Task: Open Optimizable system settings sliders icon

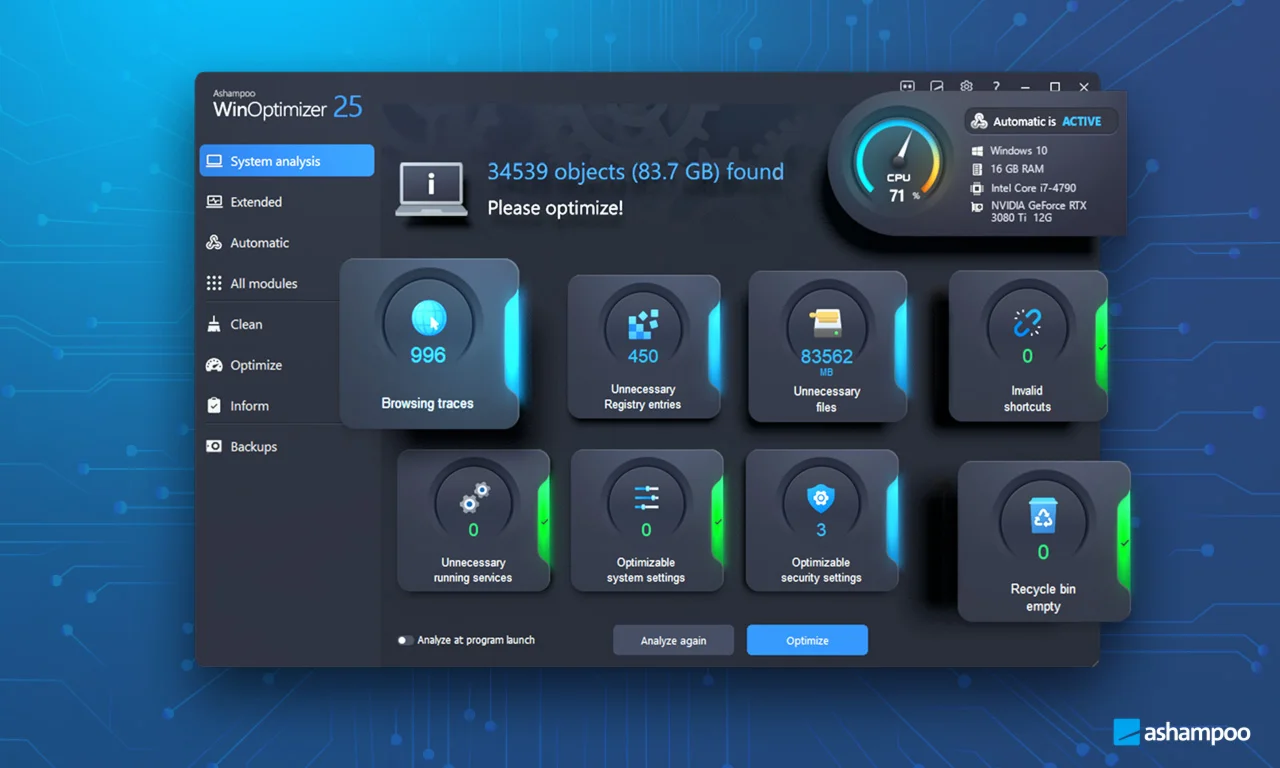Action: (646, 497)
